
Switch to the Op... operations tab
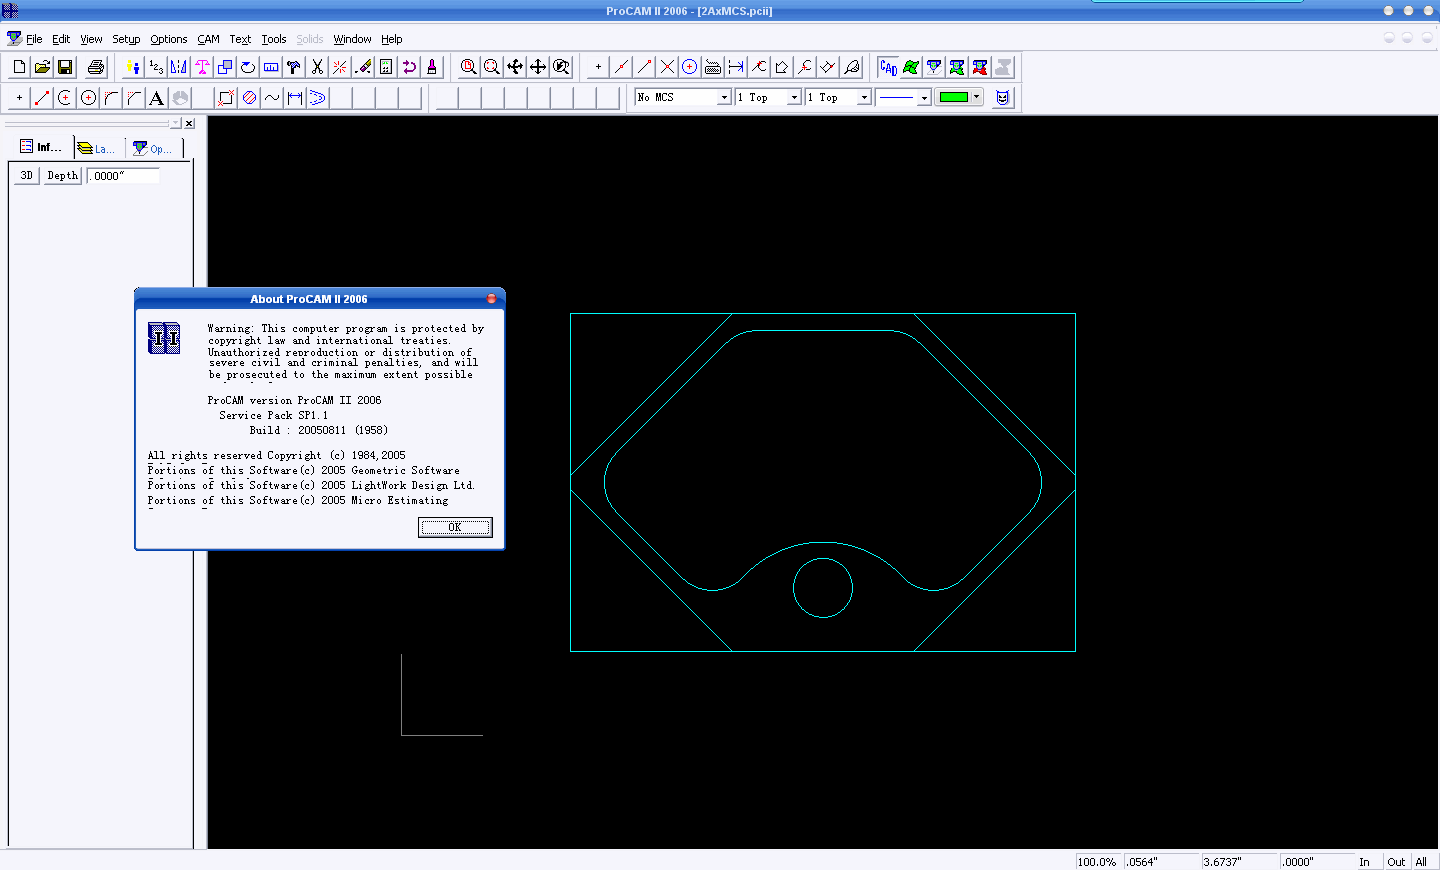pyautogui.click(x=153, y=148)
